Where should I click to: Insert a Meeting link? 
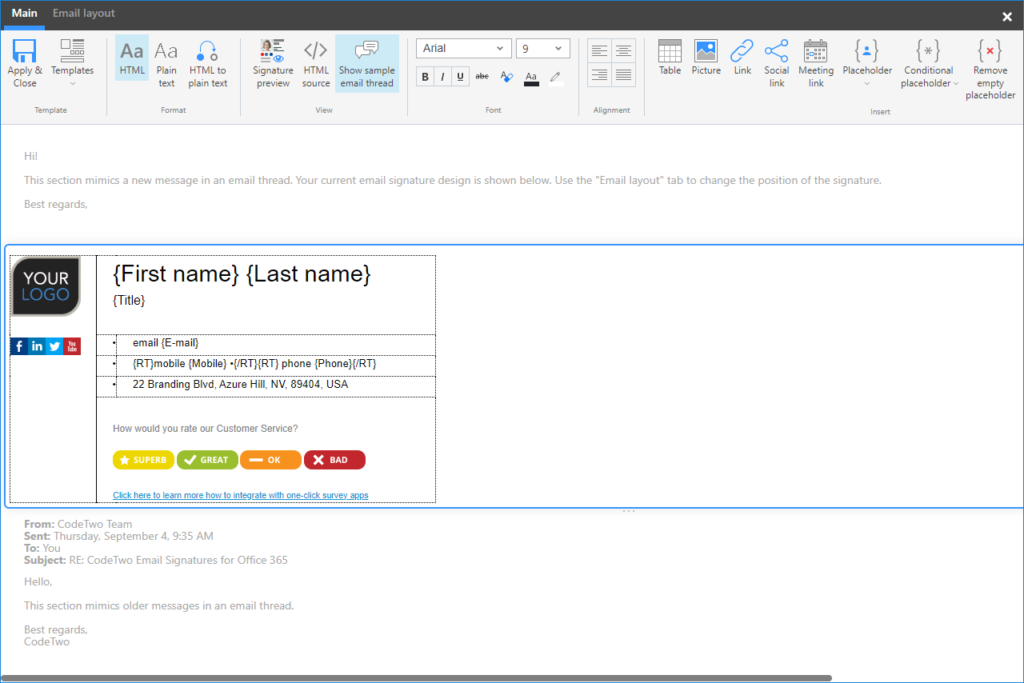click(x=816, y=60)
